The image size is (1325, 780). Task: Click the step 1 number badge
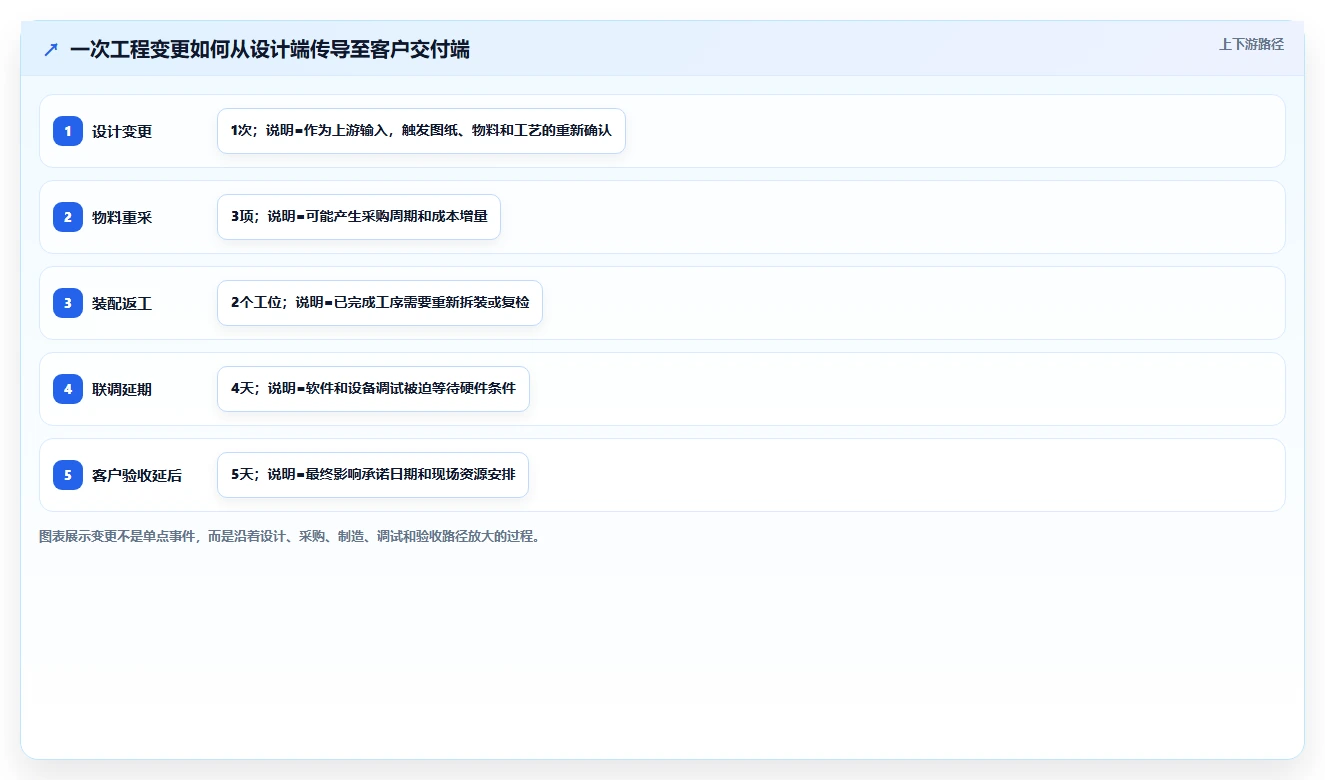(x=68, y=131)
